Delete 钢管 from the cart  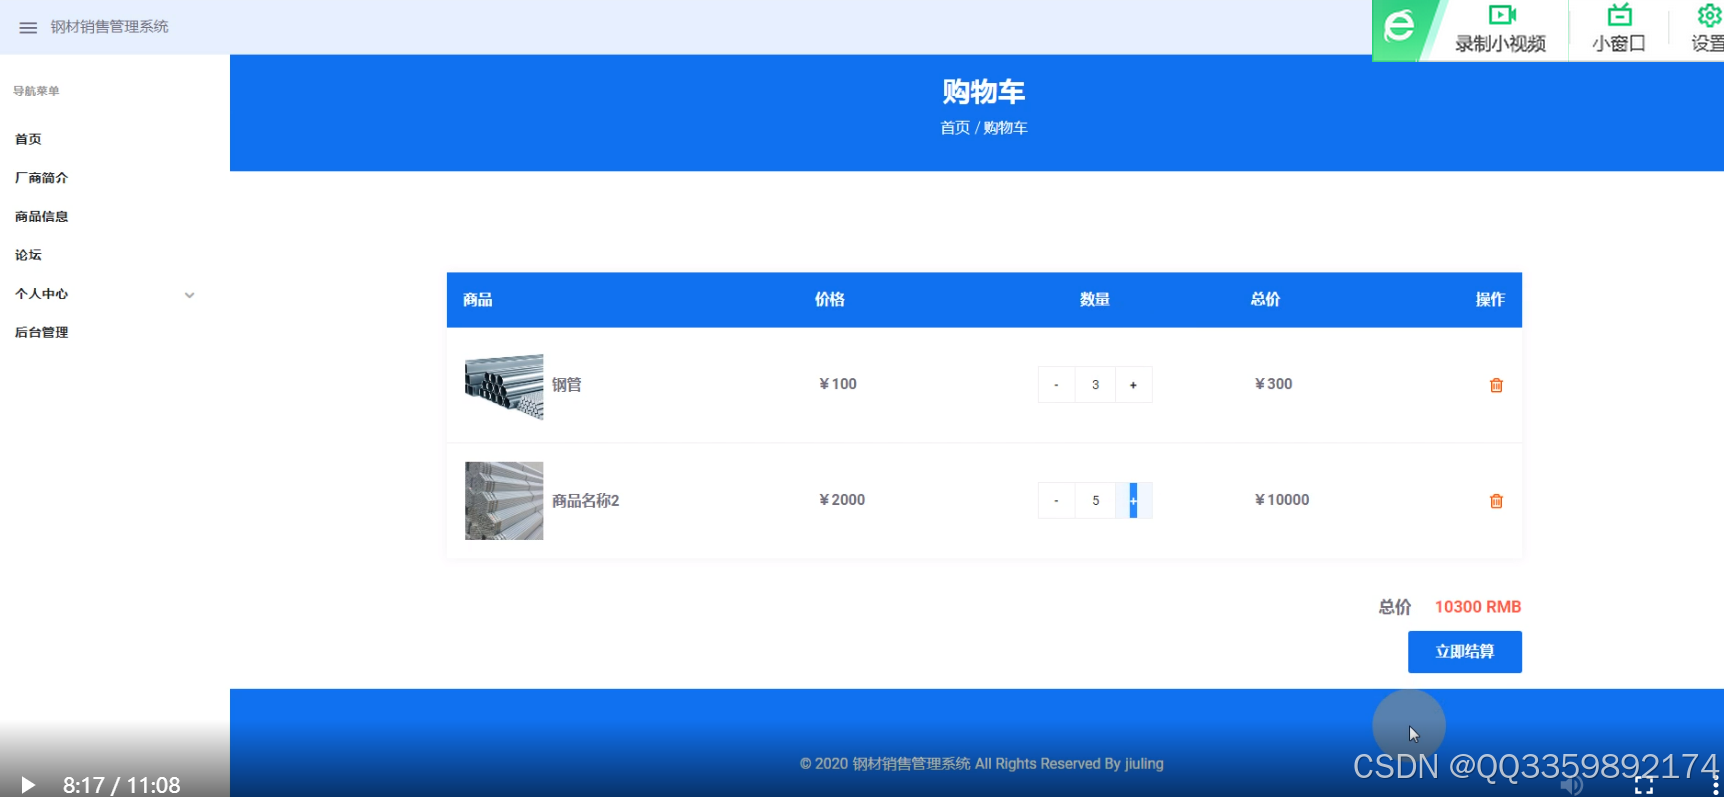[x=1496, y=385]
